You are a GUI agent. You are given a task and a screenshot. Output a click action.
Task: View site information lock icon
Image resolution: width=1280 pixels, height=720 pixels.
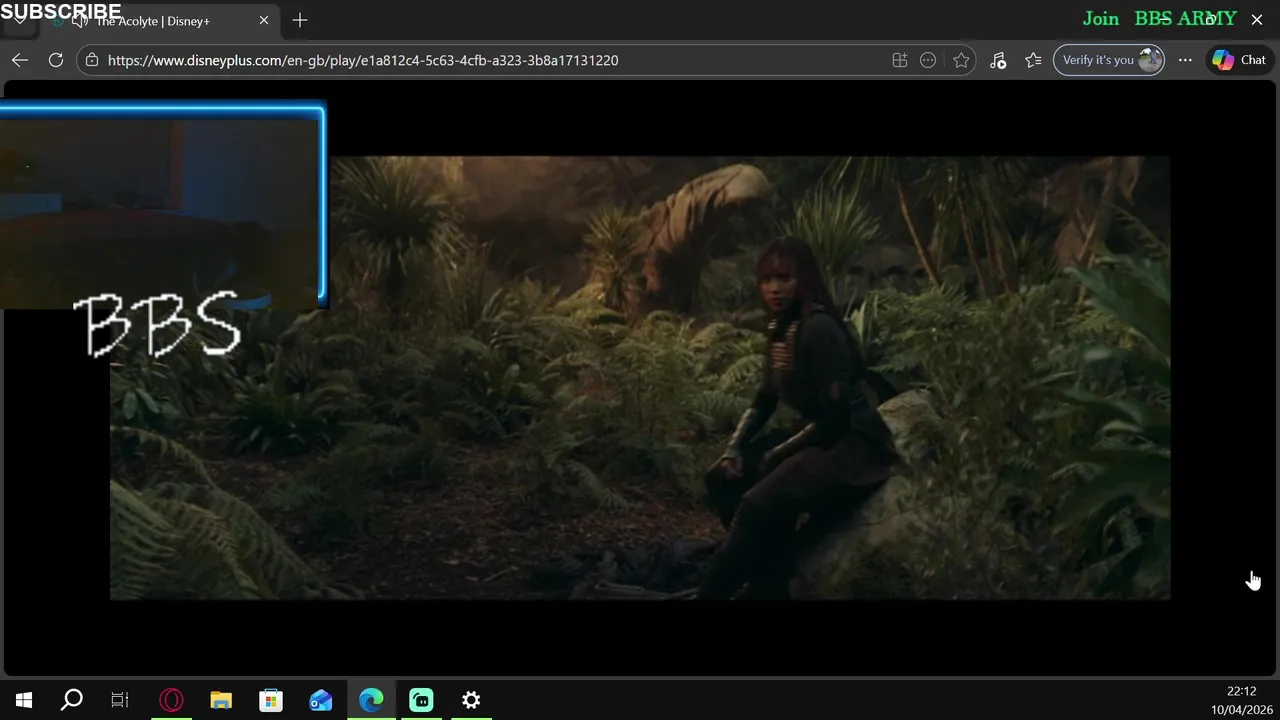pyautogui.click(x=91, y=60)
